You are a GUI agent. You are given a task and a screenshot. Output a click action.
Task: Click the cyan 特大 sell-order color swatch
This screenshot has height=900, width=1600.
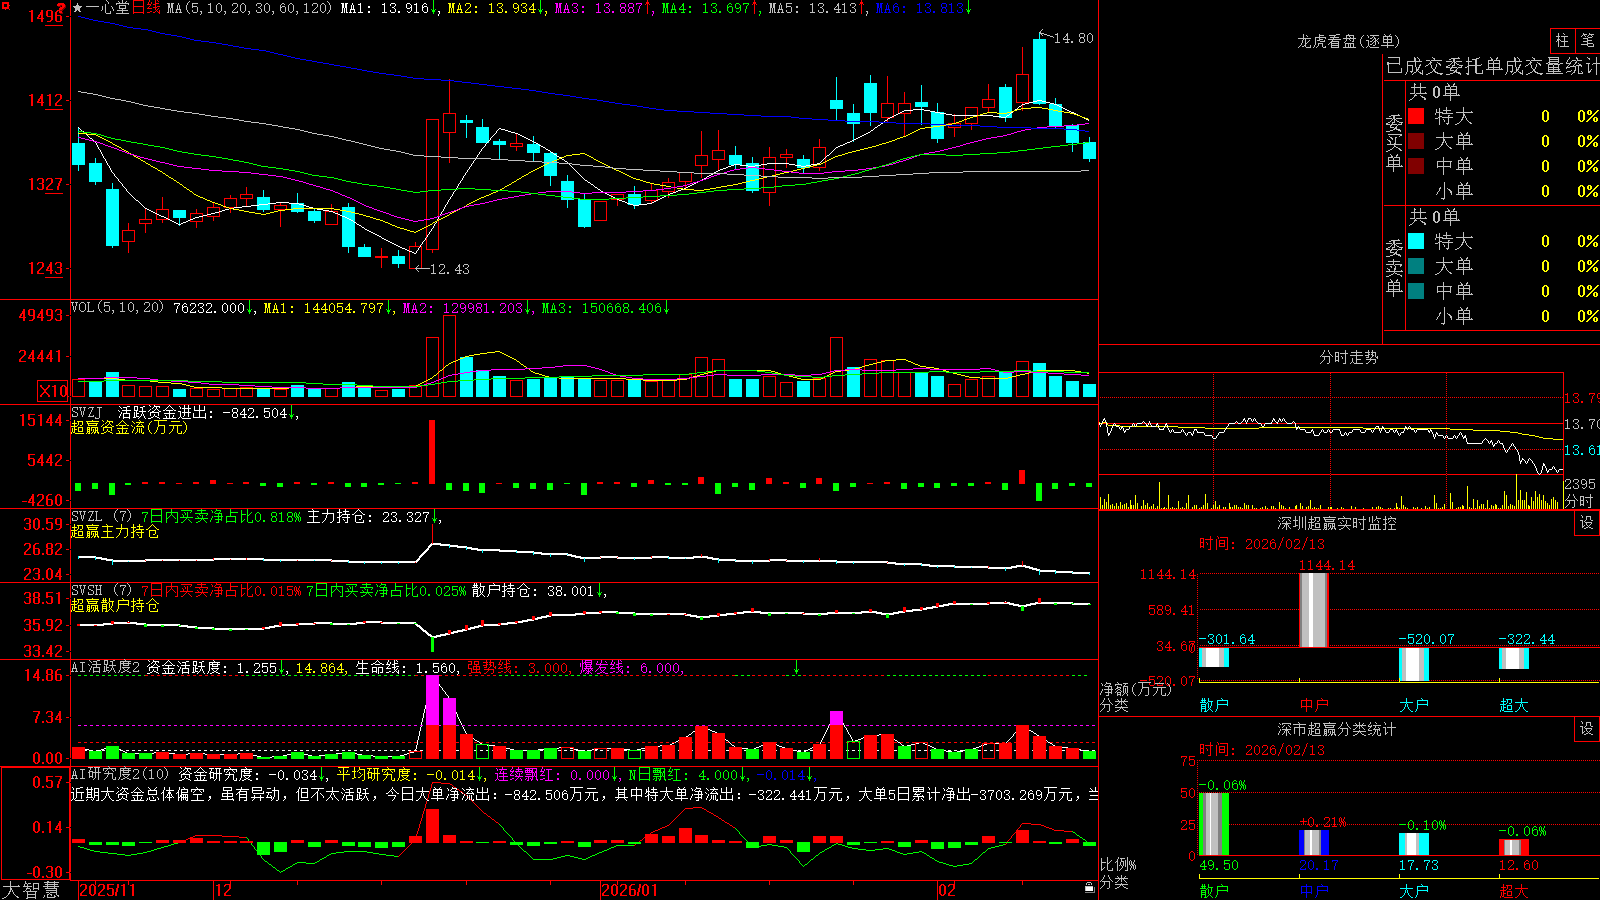click(1416, 241)
